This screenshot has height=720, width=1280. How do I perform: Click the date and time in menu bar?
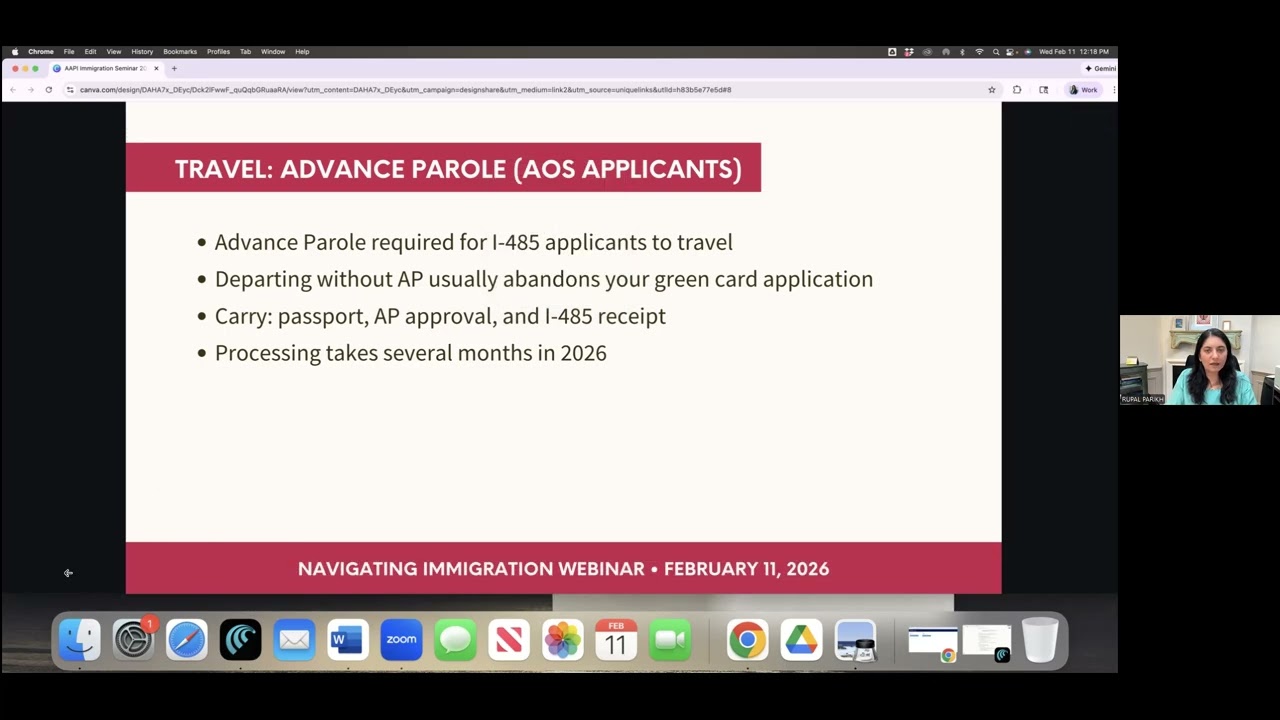tap(1074, 52)
